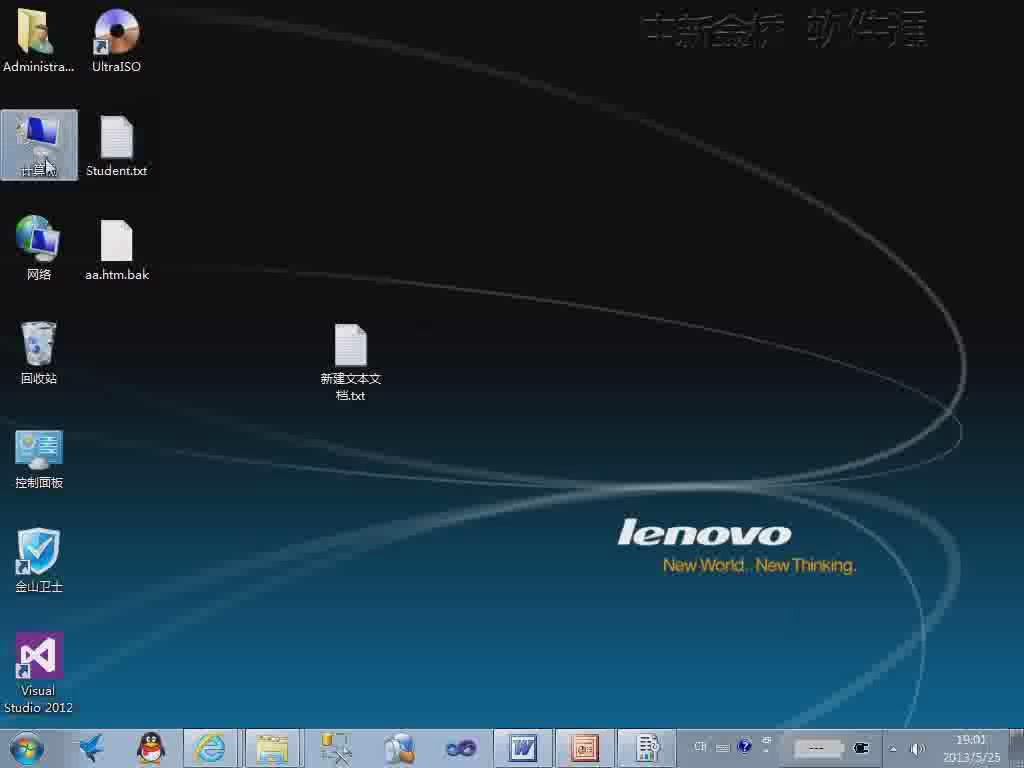This screenshot has width=1024, height=768.
Task: Launch Internet Explorer from the taskbar
Action: point(210,748)
